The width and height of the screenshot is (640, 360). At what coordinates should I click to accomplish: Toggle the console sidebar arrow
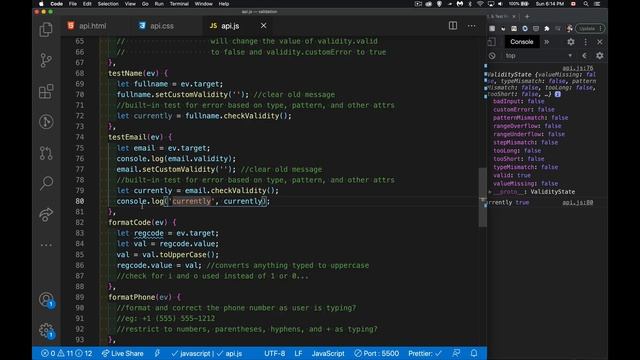(584, 56)
